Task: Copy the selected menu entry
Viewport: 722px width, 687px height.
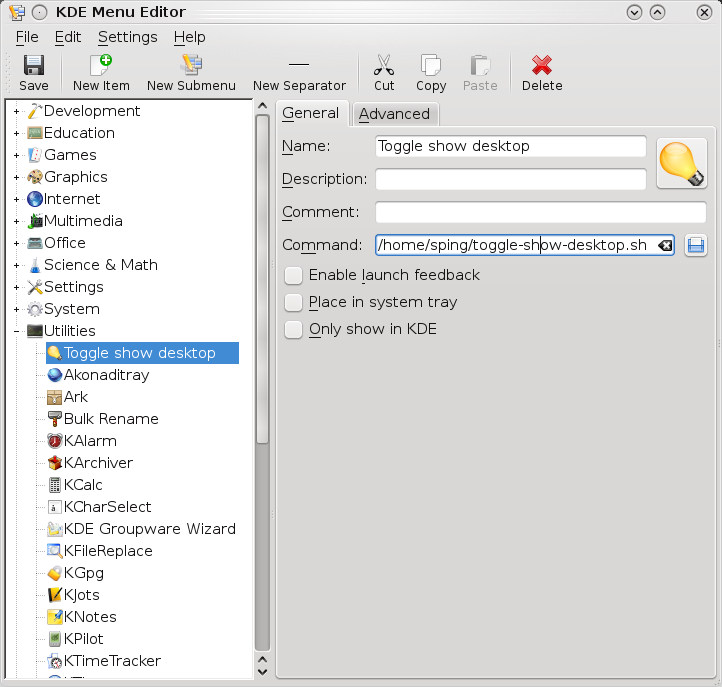Action: tap(431, 73)
